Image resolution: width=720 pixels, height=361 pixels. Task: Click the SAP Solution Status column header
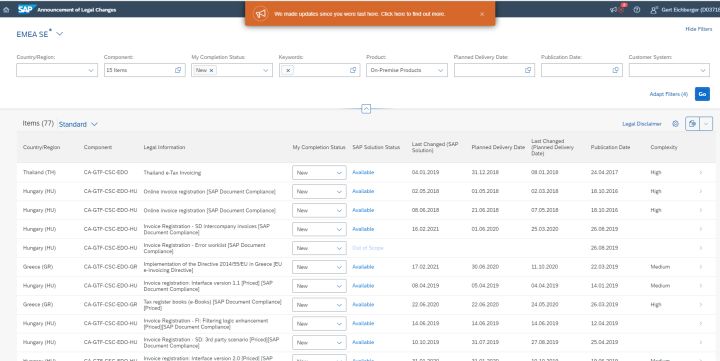pyautogui.click(x=376, y=147)
